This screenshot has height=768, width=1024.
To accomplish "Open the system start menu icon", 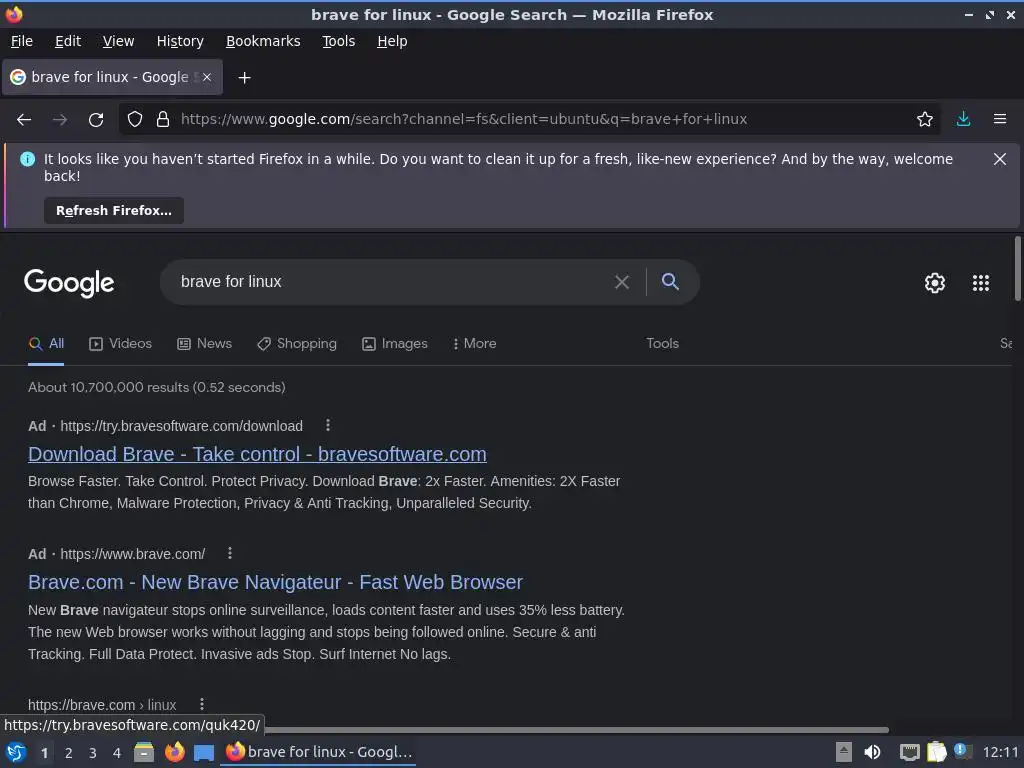I will click(16, 753).
